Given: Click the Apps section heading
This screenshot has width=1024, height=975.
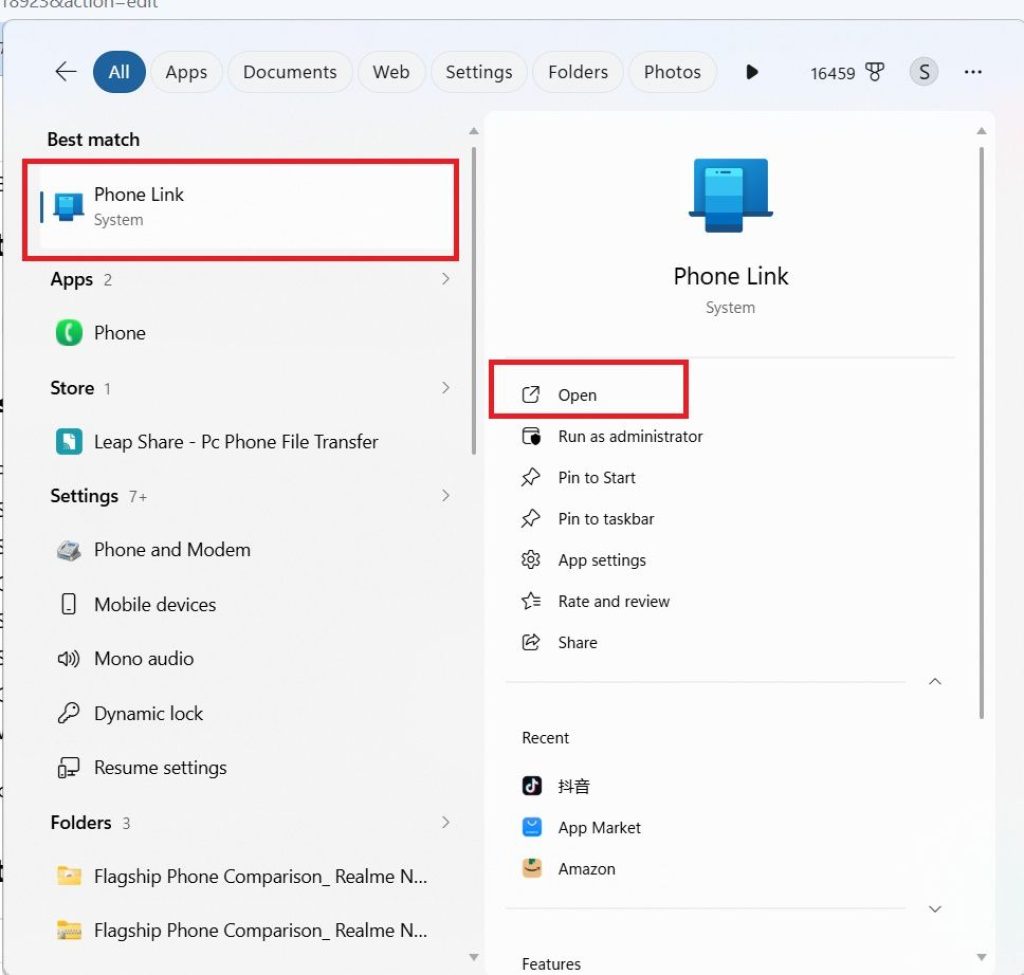Looking at the screenshot, I should click(72, 280).
